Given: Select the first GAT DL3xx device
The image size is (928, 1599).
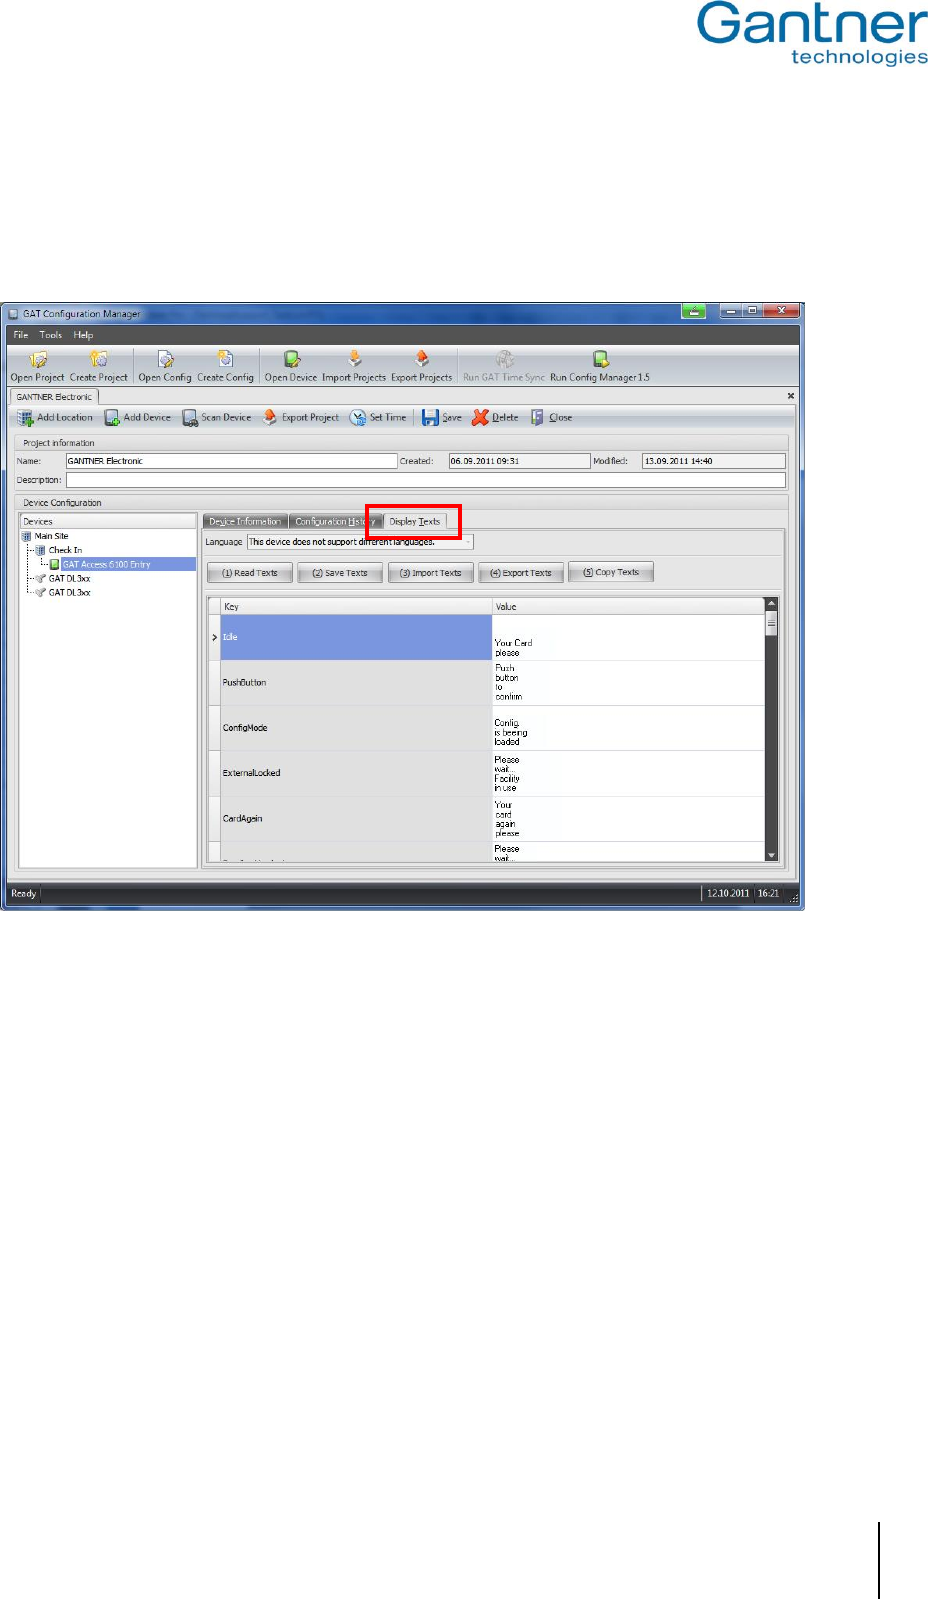Looking at the screenshot, I should tap(69, 578).
